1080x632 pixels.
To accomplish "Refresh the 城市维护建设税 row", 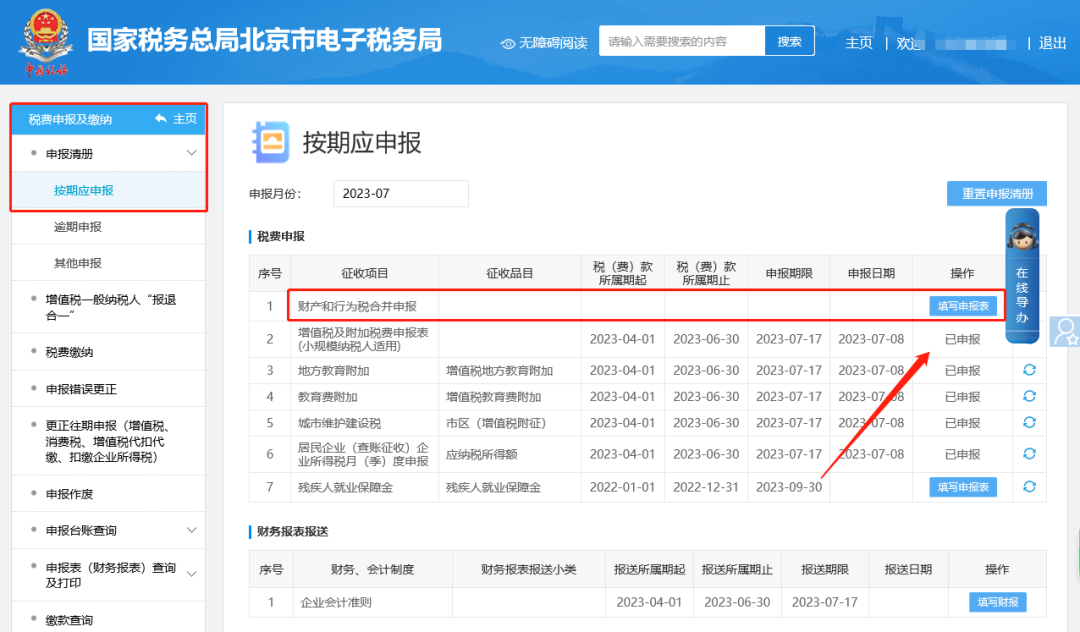I will pos(1029,422).
